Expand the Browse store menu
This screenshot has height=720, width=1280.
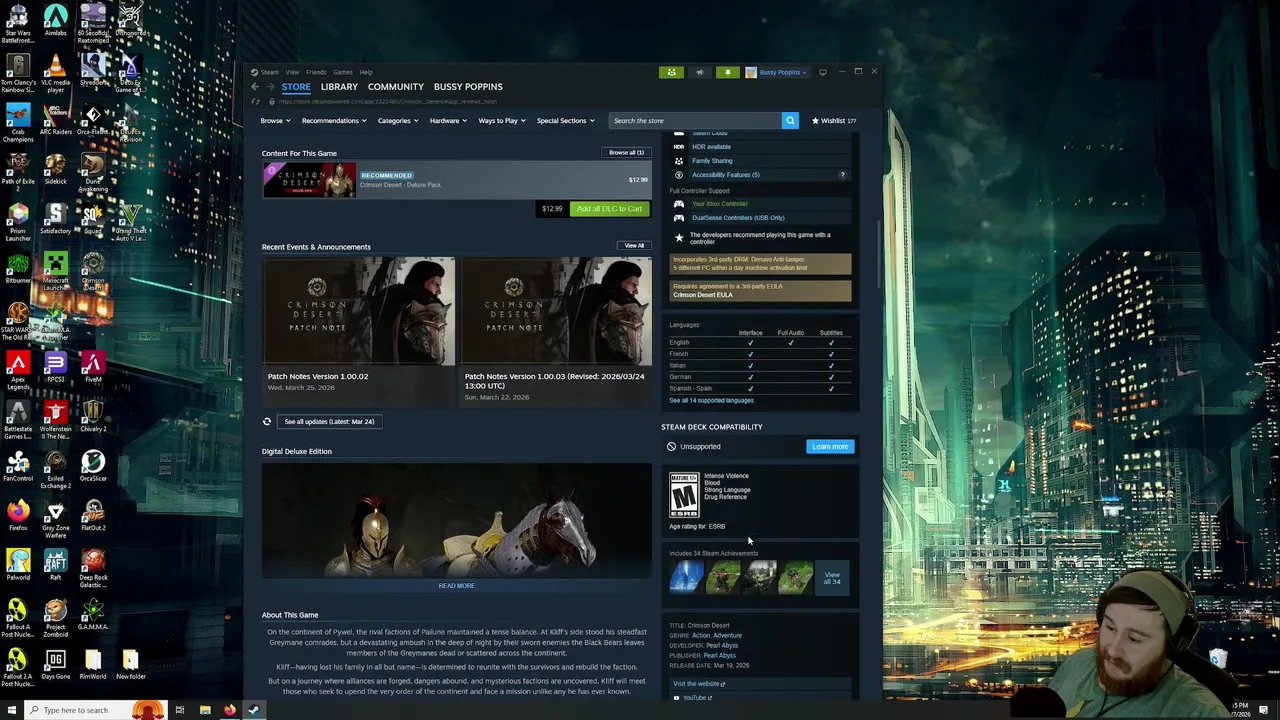(x=275, y=121)
